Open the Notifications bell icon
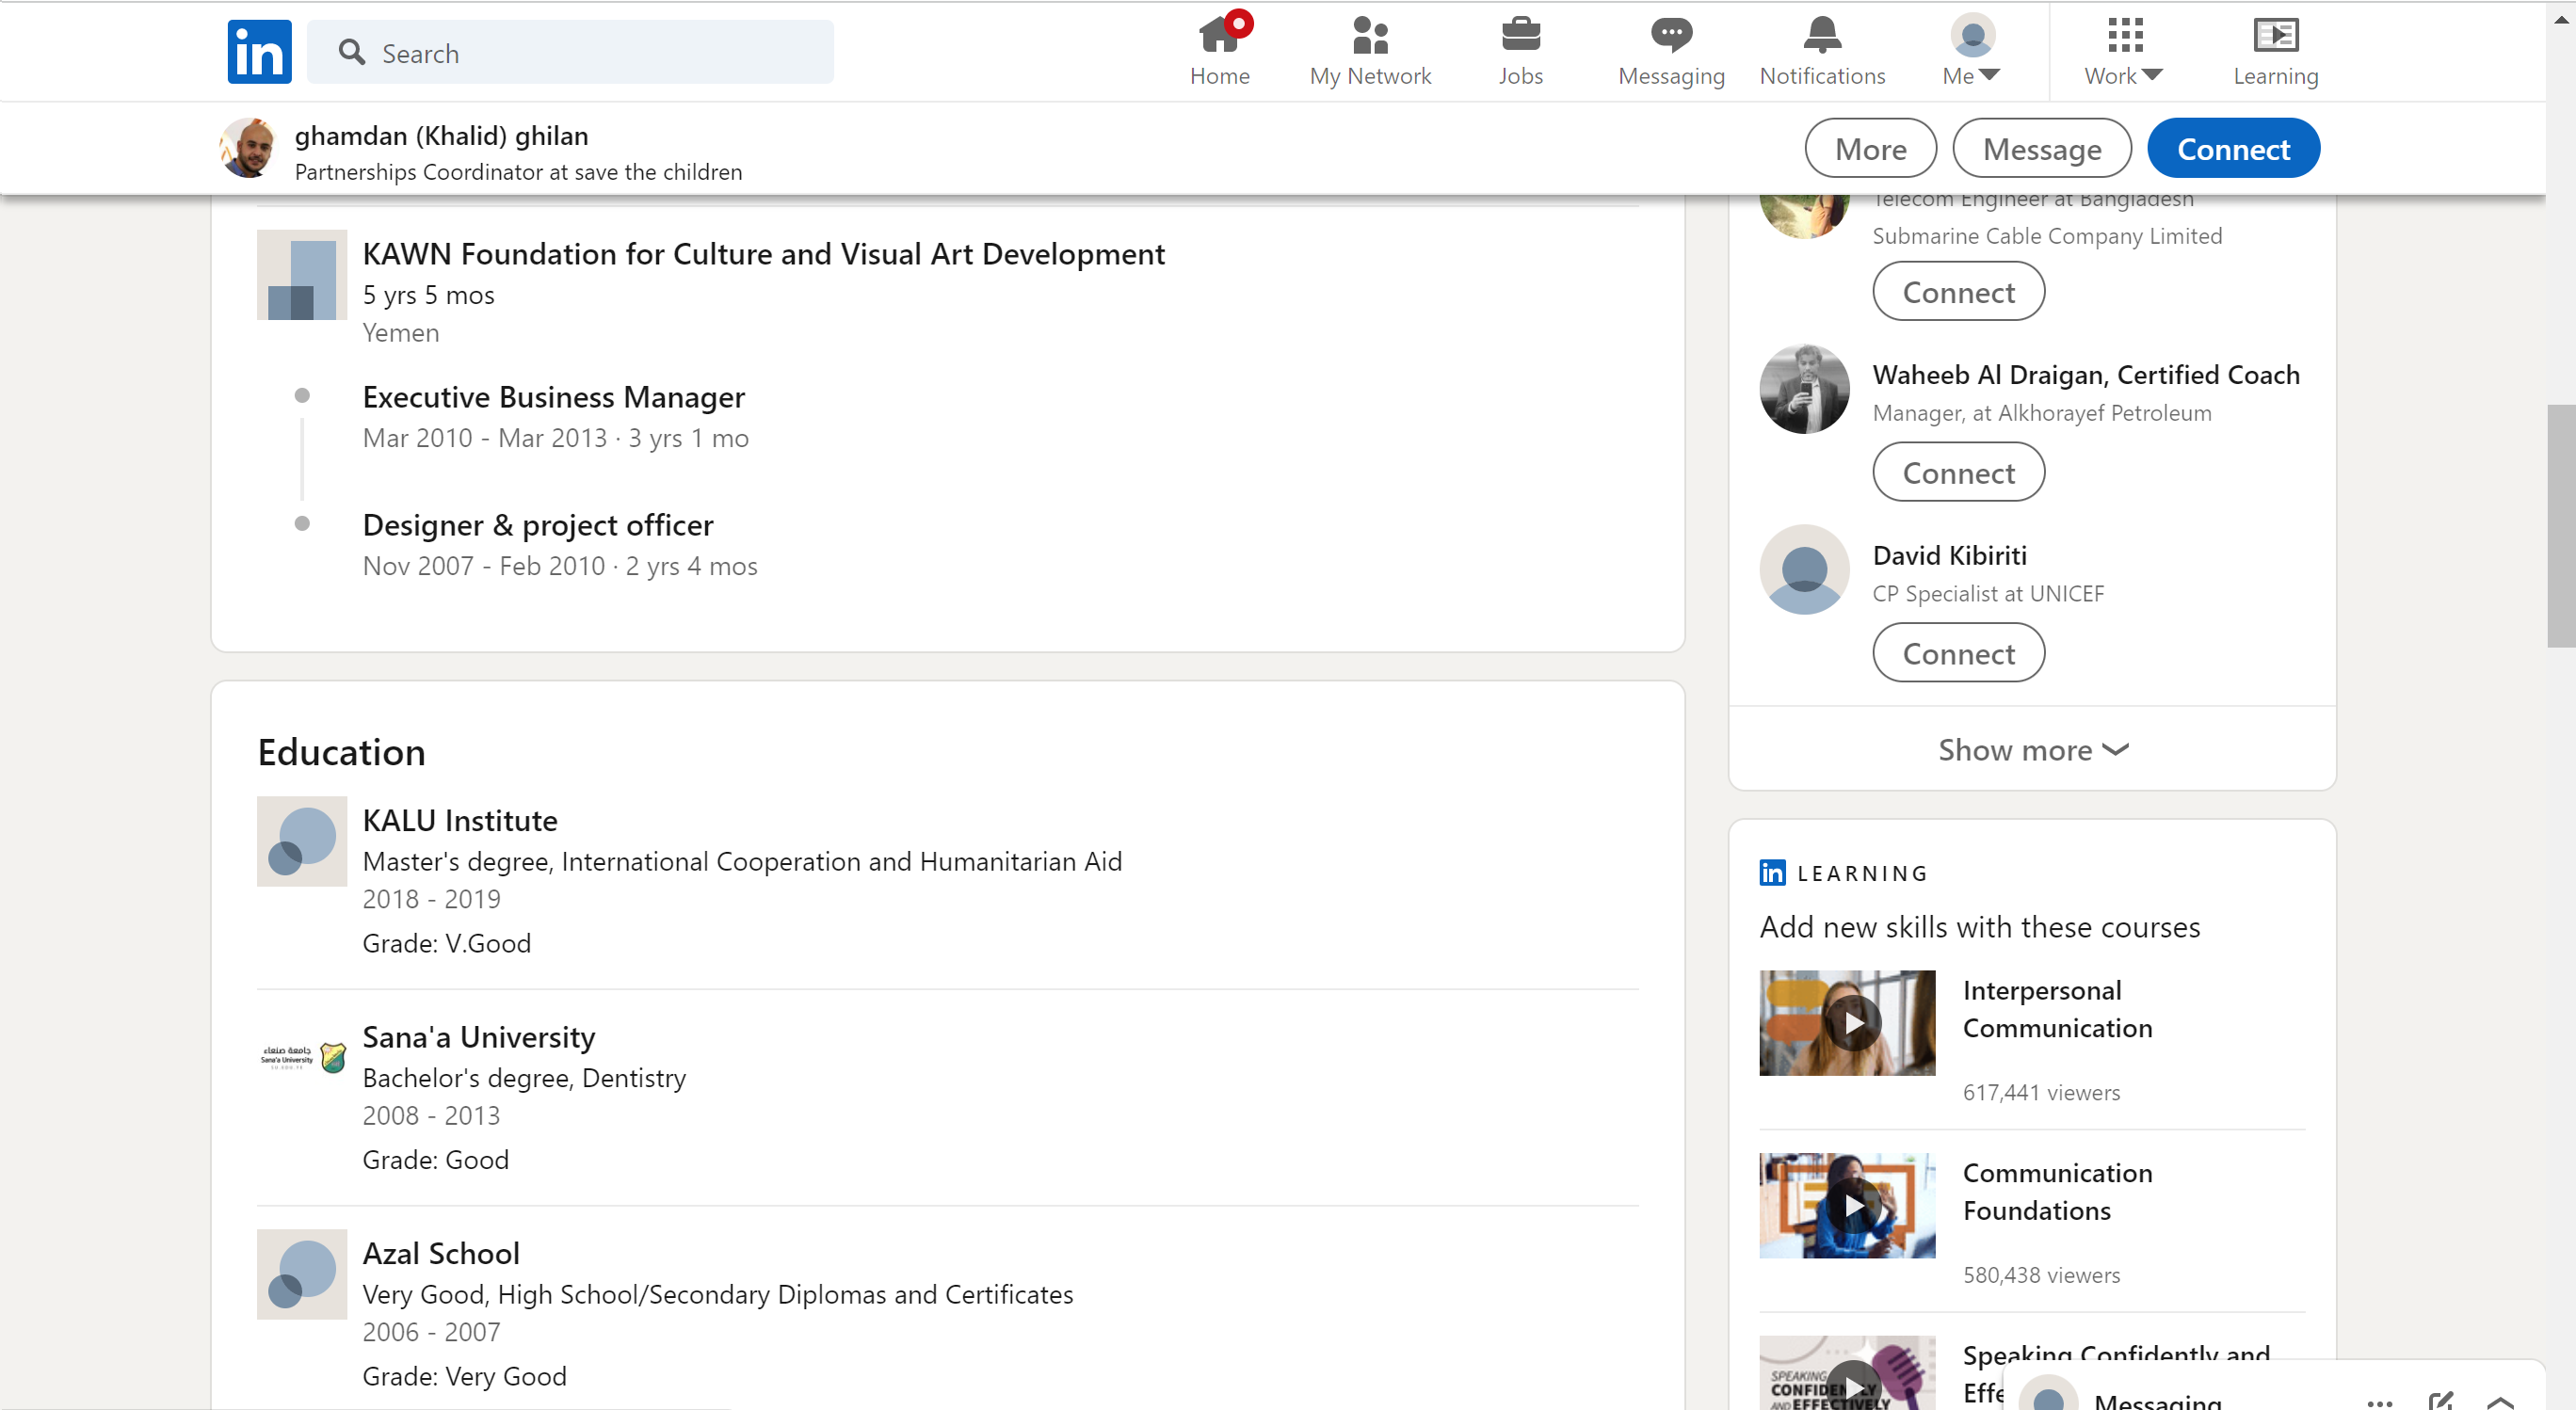The width and height of the screenshot is (2576, 1410). click(x=1821, y=36)
